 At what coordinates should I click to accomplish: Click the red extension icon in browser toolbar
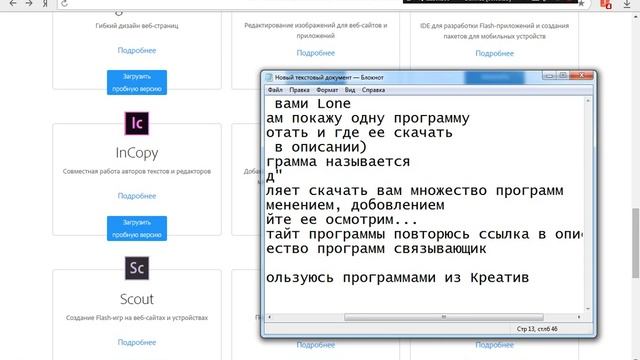(606, 4)
